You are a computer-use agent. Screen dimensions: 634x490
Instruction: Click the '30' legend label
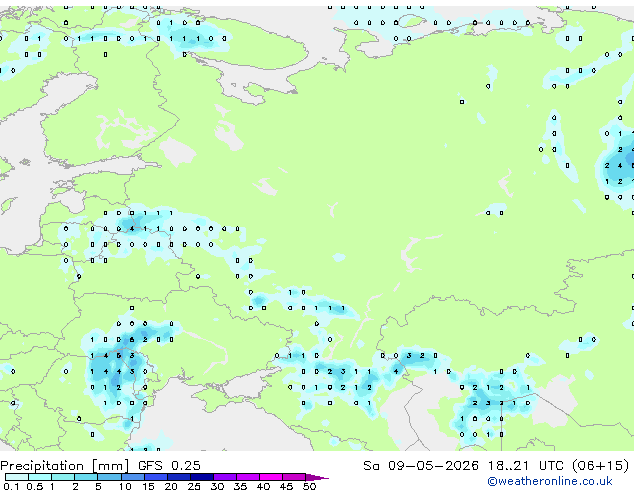217,486
